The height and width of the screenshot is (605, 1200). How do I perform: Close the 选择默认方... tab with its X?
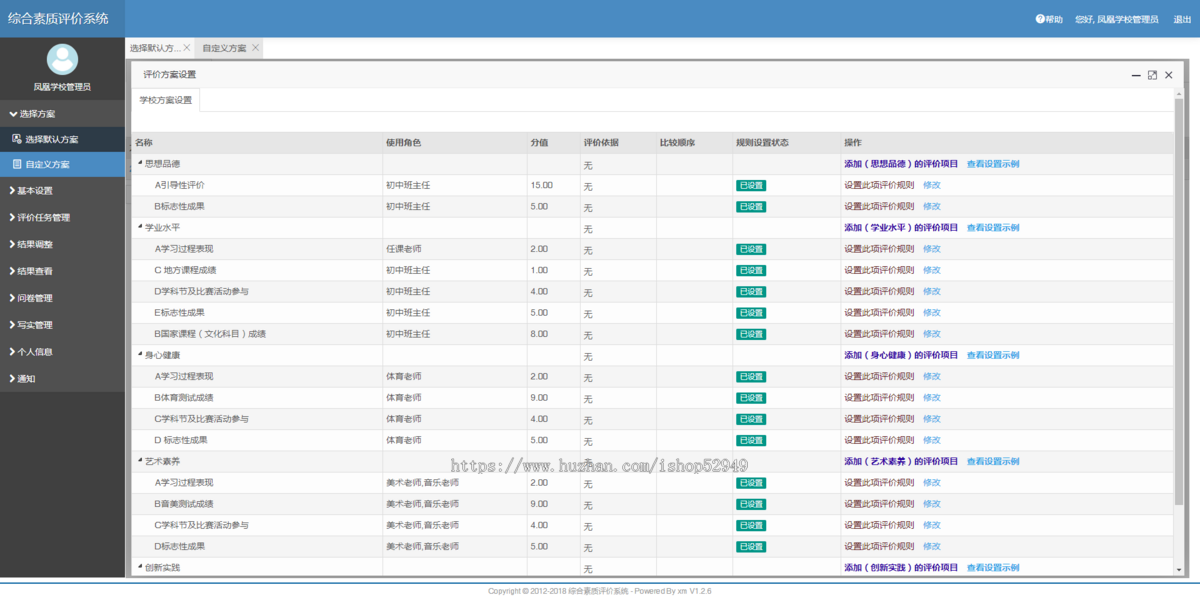(x=186, y=48)
